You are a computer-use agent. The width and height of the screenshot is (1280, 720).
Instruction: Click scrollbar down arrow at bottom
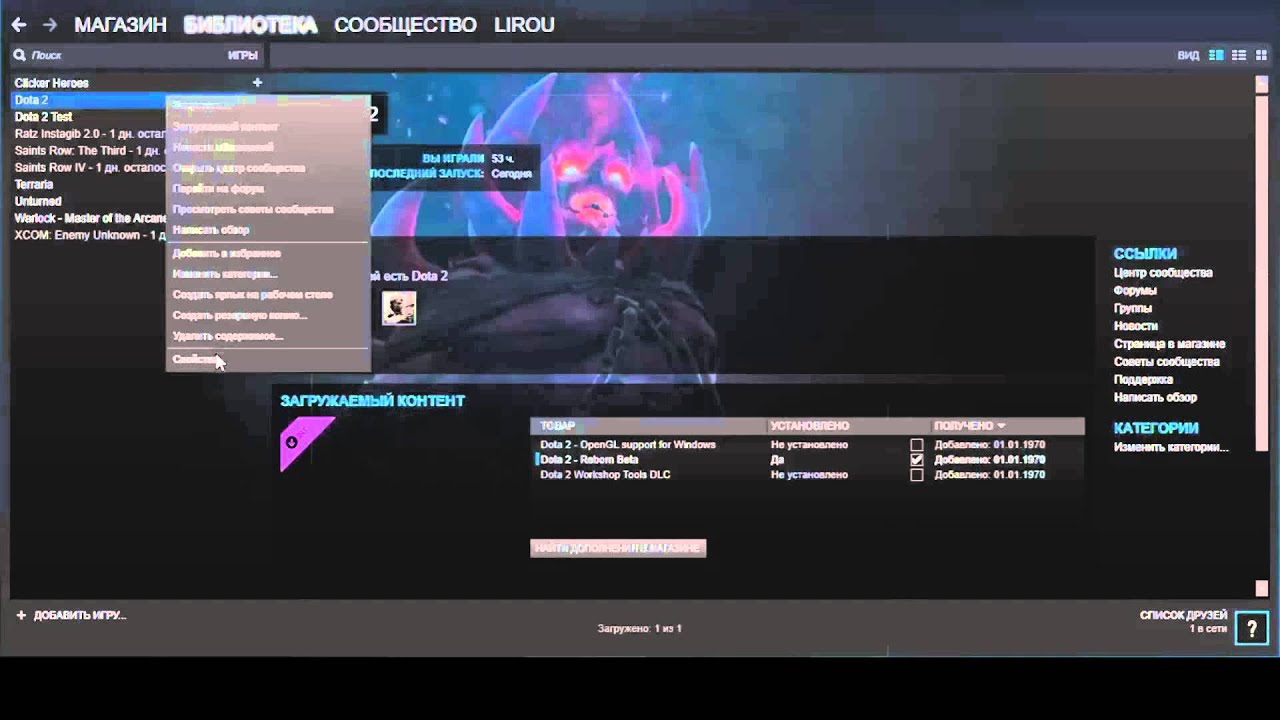coord(1262,589)
